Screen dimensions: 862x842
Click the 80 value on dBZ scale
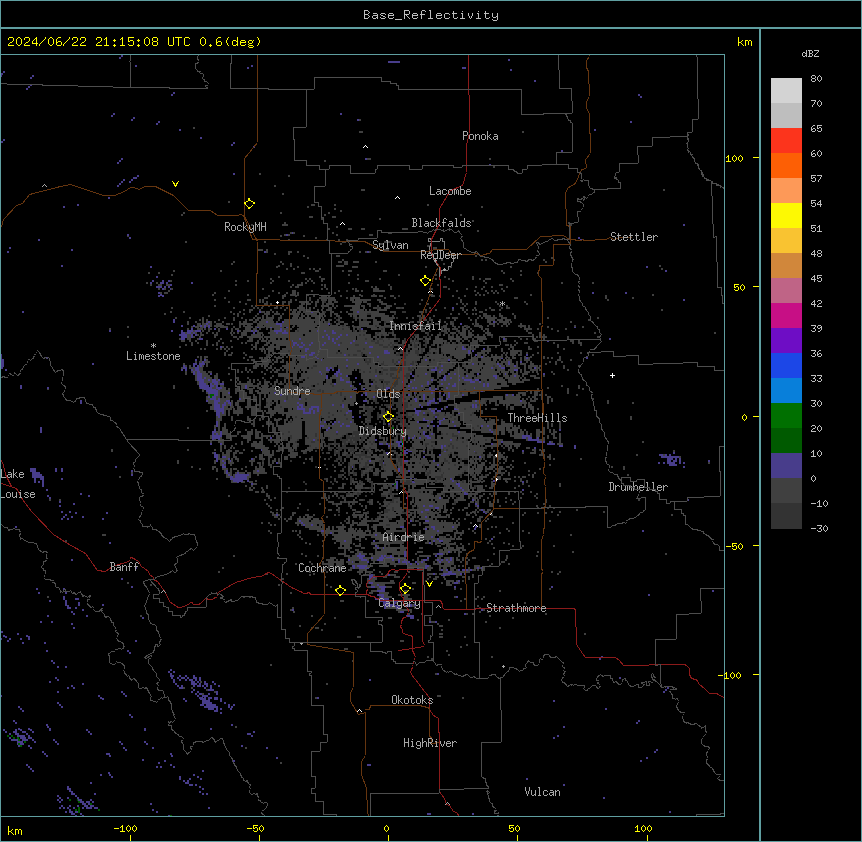pos(816,79)
